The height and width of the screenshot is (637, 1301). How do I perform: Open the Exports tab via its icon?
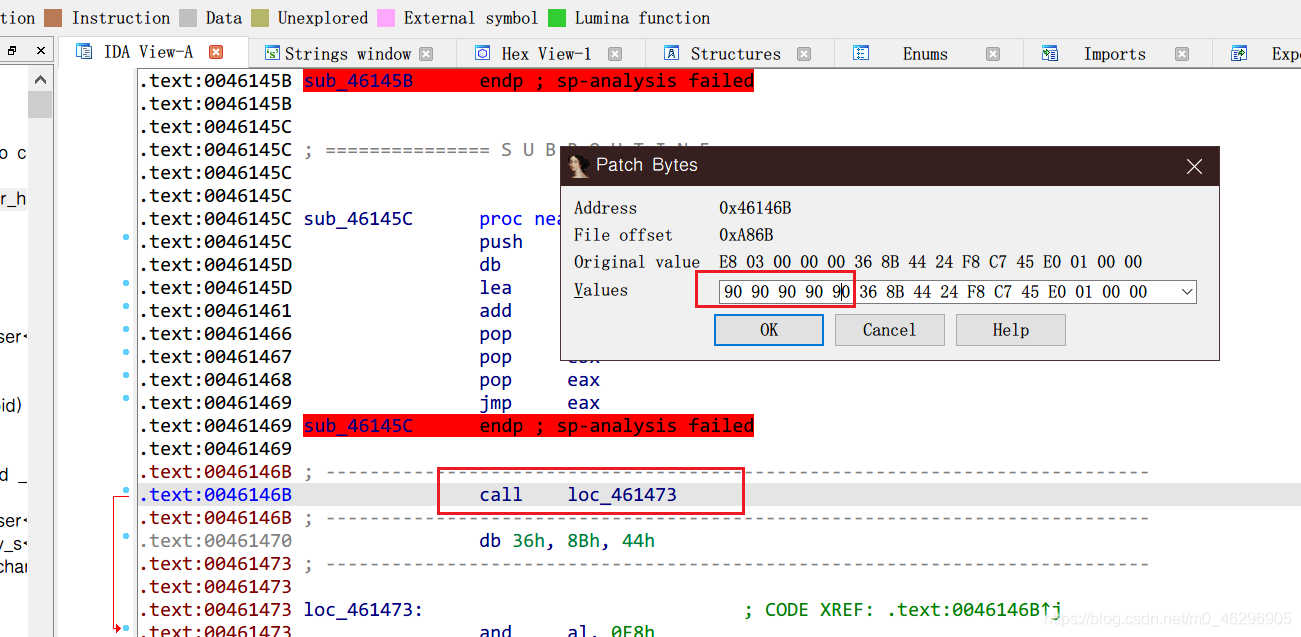click(1239, 54)
